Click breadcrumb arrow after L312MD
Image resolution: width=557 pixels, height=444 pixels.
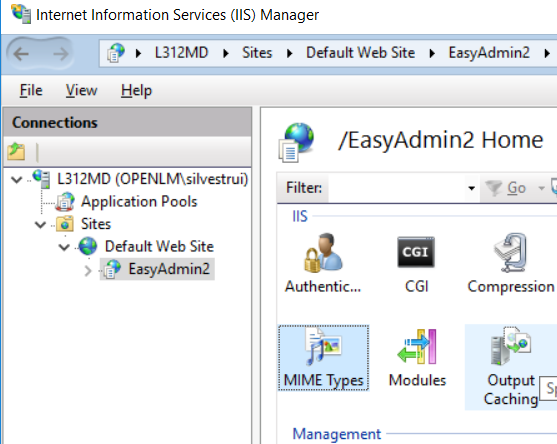click(x=225, y=54)
